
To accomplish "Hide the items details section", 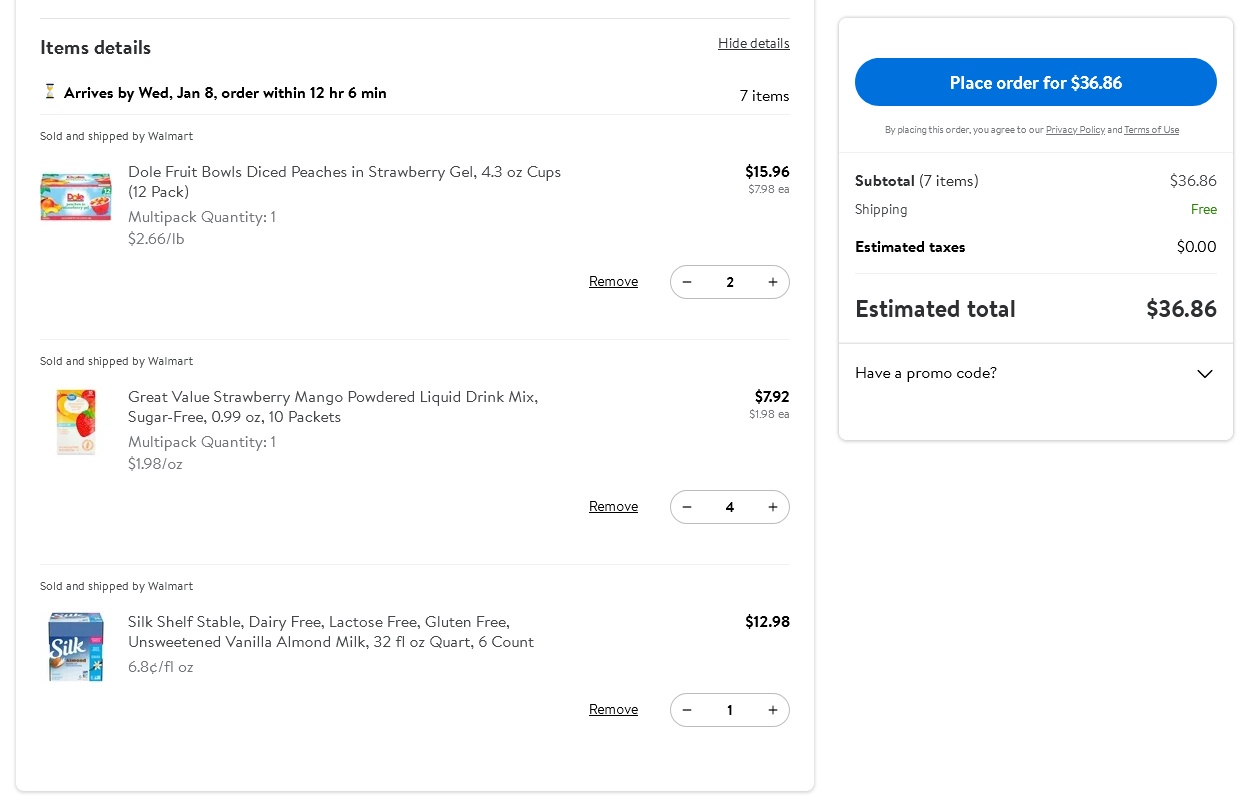I will (754, 43).
